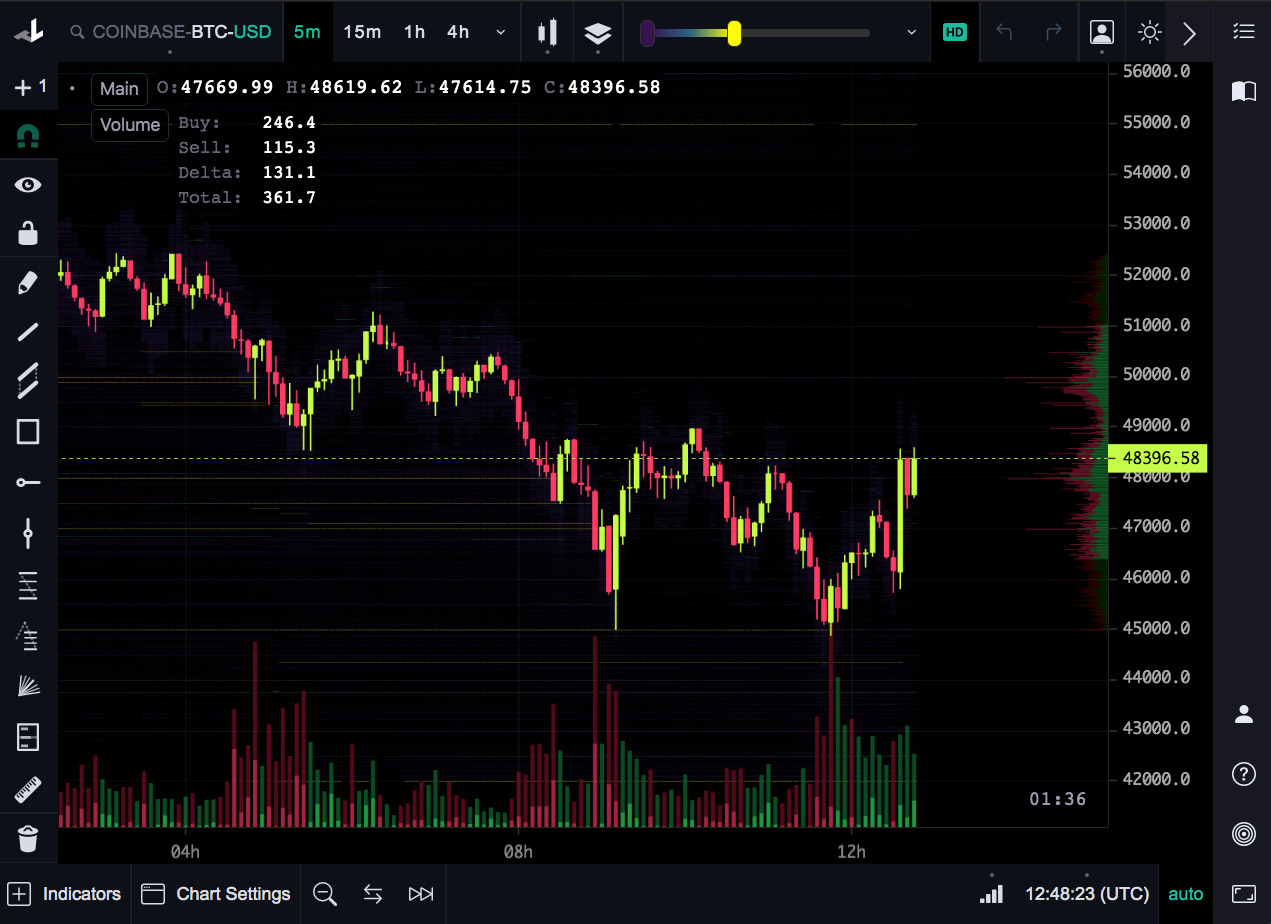Open Chart Settings
This screenshot has width=1271, height=924.
216,894
